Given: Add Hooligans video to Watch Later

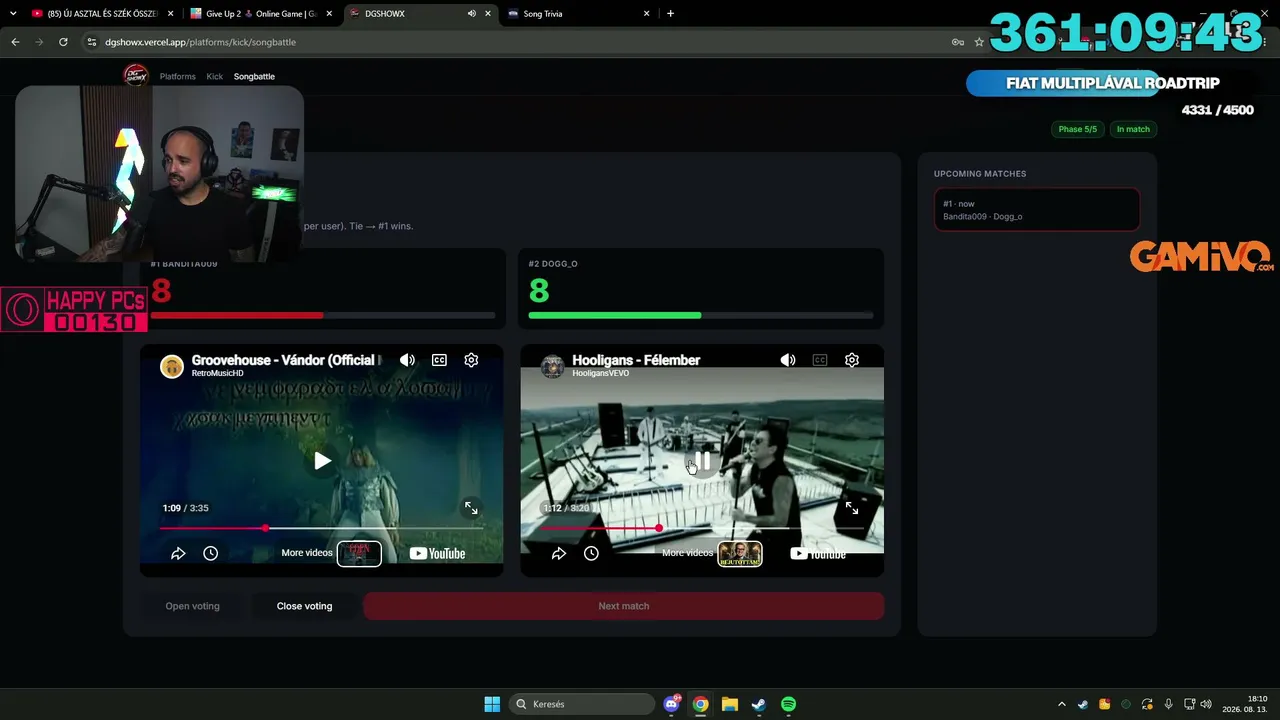Looking at the screenshot, I should tap(591, 553).
